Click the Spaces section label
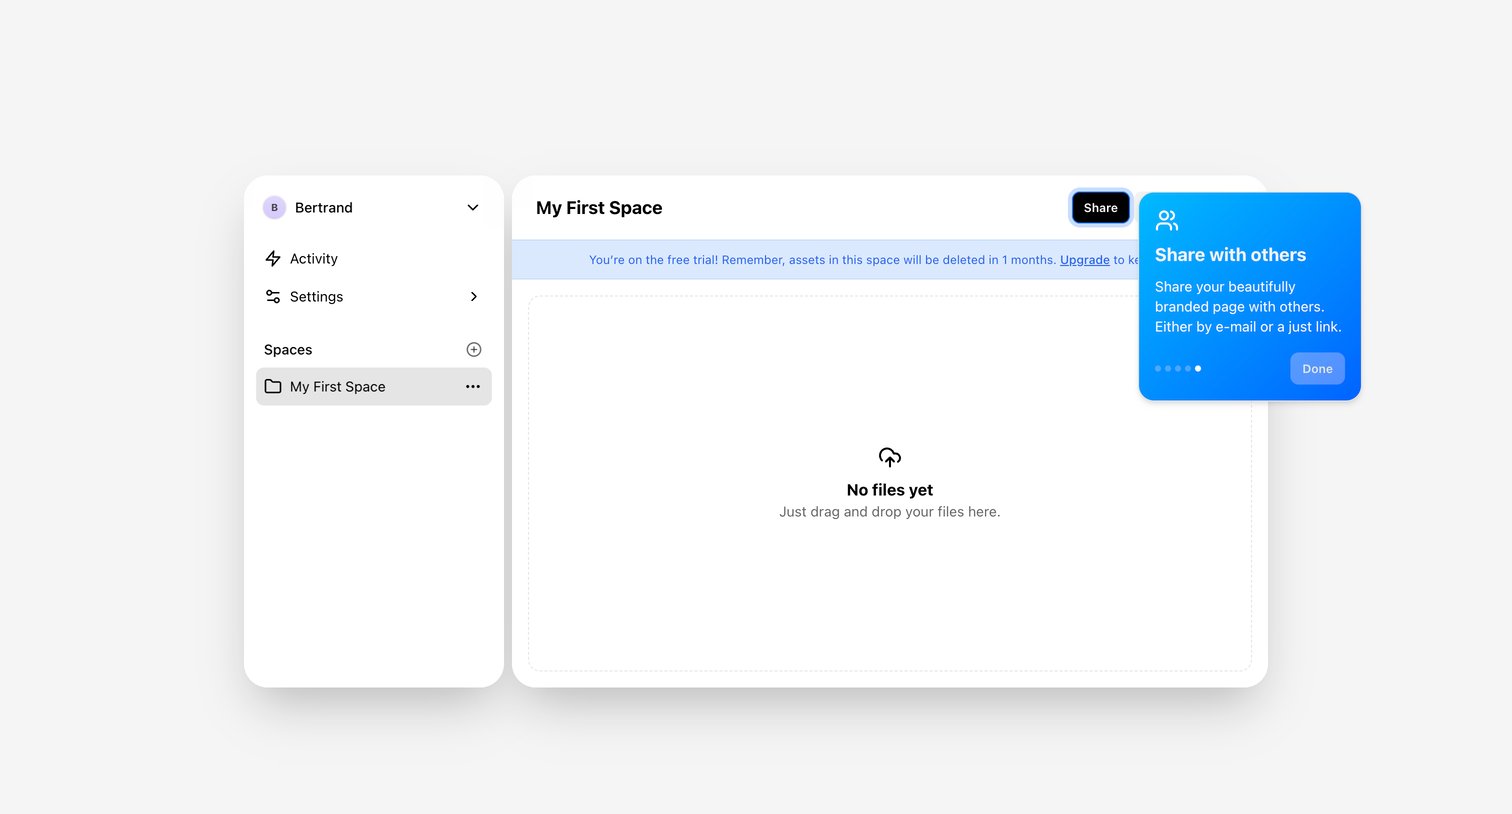 [x=288, y=350]
